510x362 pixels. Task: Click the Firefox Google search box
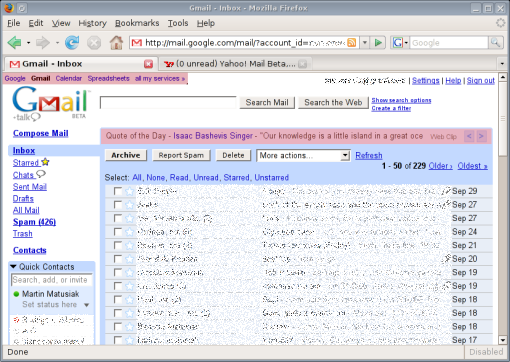click(449, 43)
